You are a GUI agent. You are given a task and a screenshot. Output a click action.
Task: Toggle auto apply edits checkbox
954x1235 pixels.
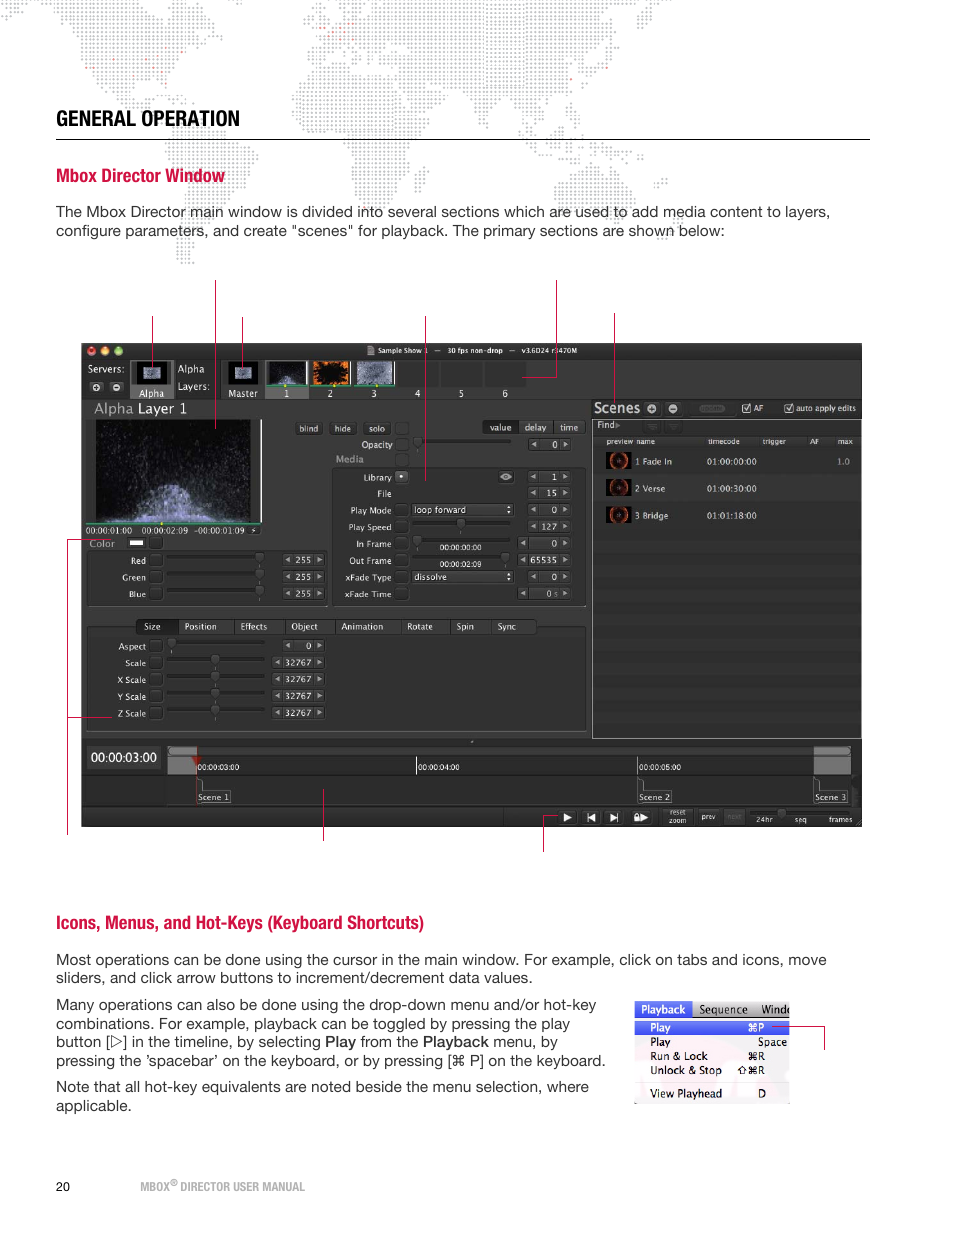[788, 408]
